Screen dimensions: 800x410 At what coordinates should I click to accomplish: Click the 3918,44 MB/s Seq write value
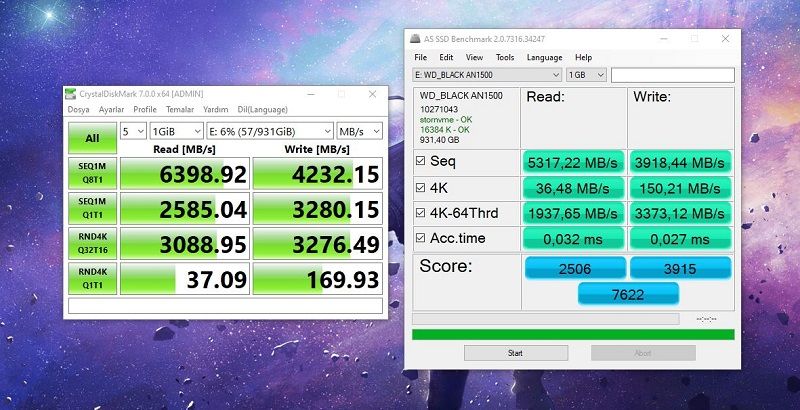coord(680,162)
